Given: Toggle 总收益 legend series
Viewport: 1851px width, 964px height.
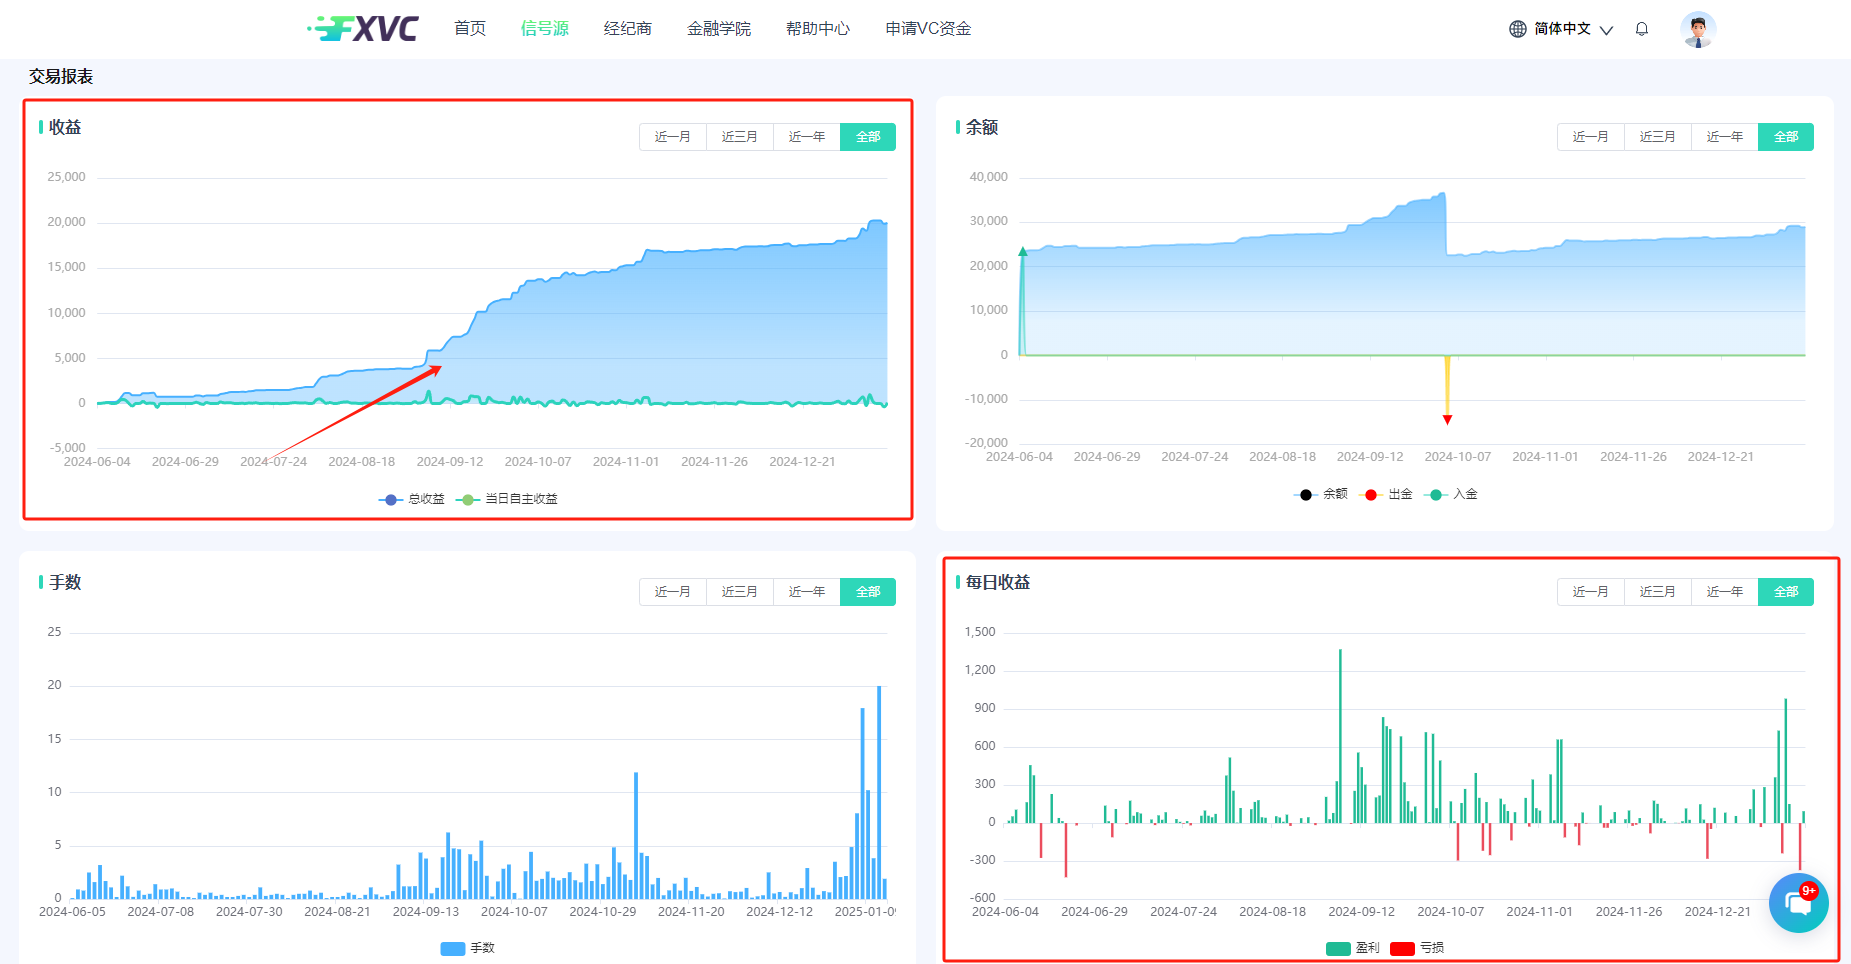Looking at the screenshot, I should pos(412,499).
